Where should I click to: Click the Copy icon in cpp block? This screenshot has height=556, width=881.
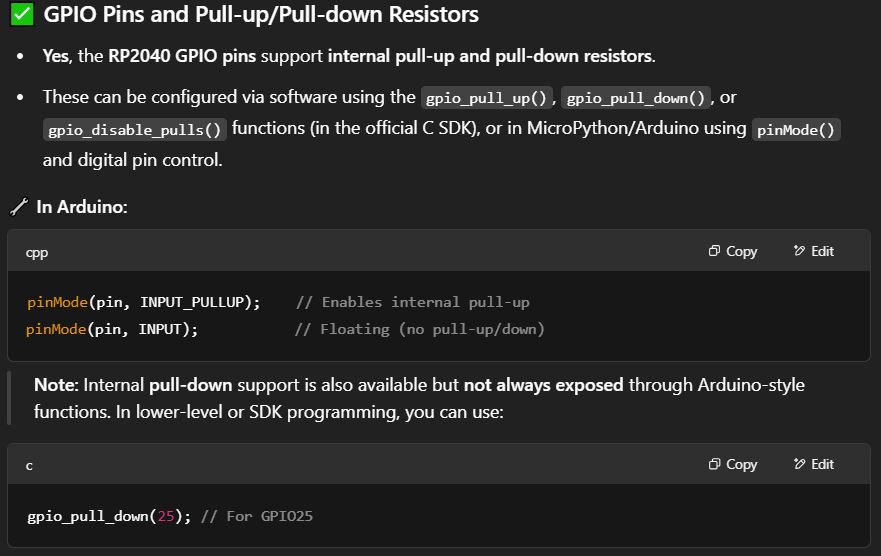714,251
